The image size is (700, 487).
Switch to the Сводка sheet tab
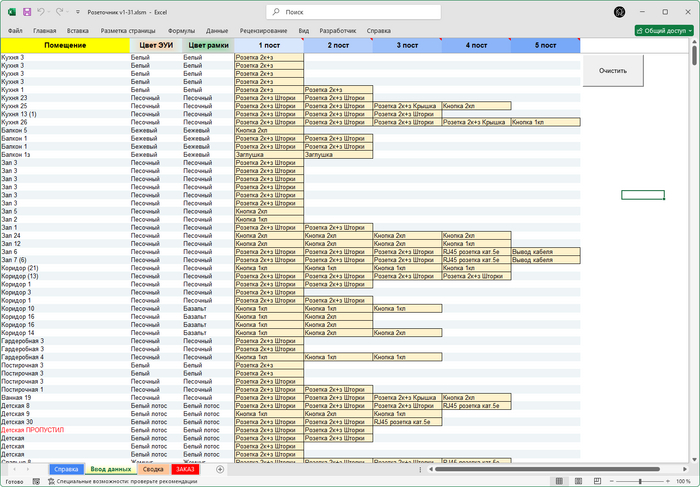point(152,469)
